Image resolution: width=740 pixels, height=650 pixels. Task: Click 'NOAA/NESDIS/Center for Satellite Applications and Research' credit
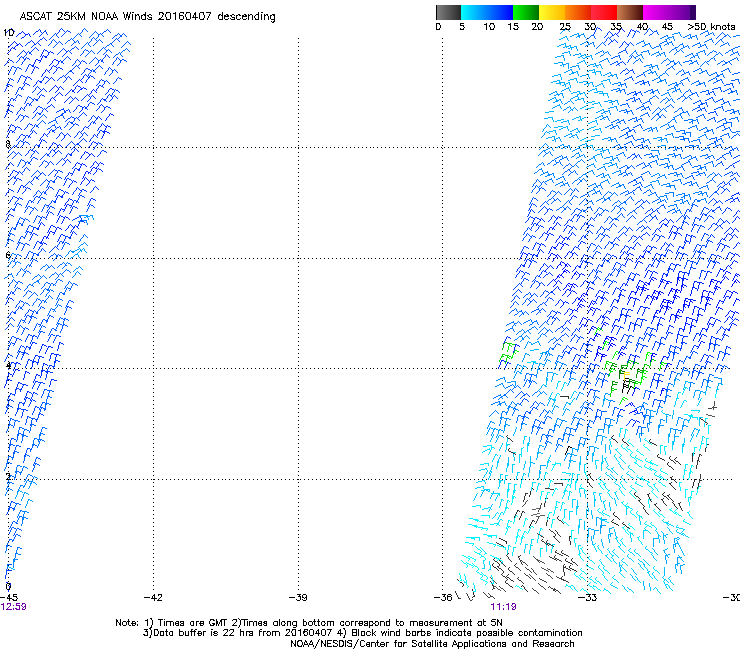click(432, 644)
